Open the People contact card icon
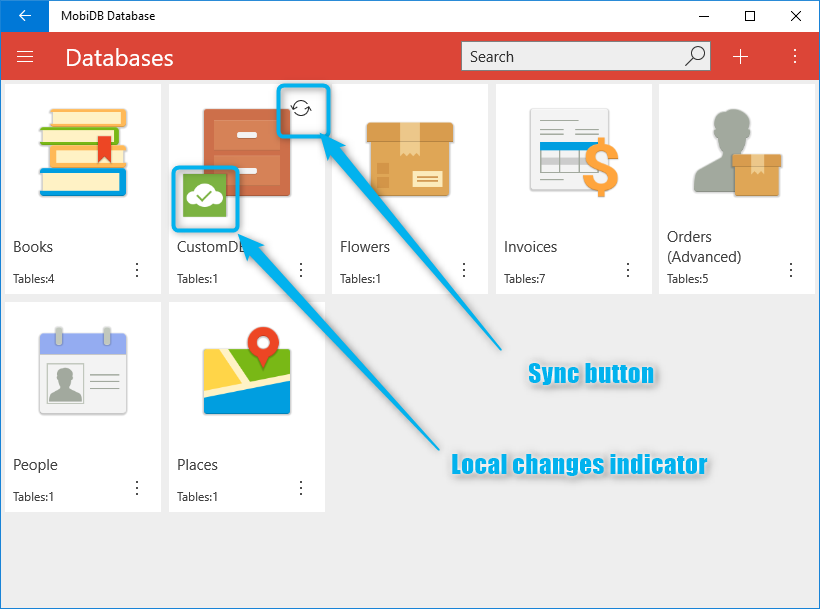The width and height of the screenshot is (820, 609). tap(83, 371)
